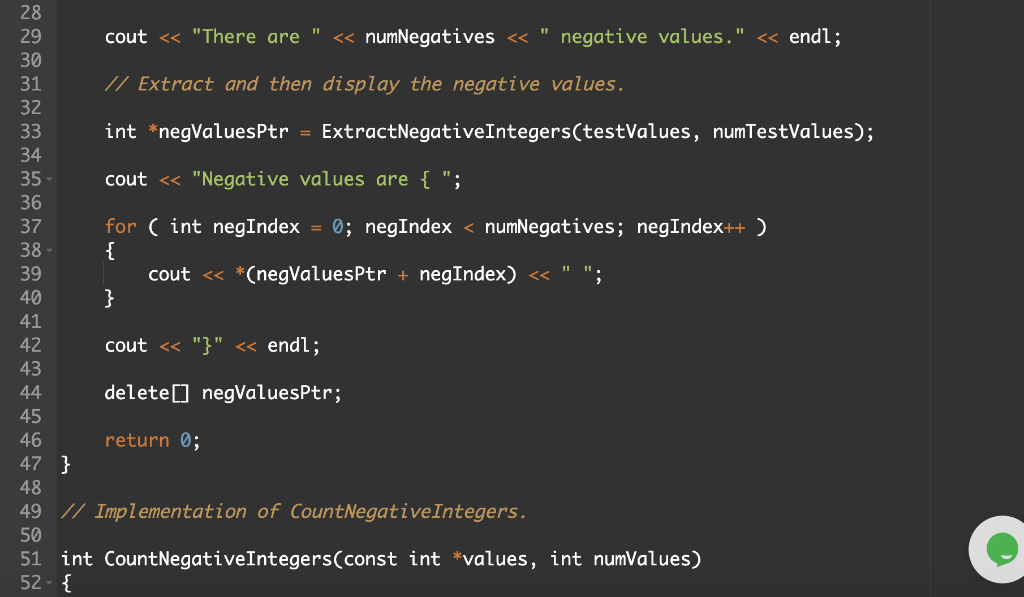Click 'endl' on line 42
The image size is (1024, 597).
[x=289, y=346]
